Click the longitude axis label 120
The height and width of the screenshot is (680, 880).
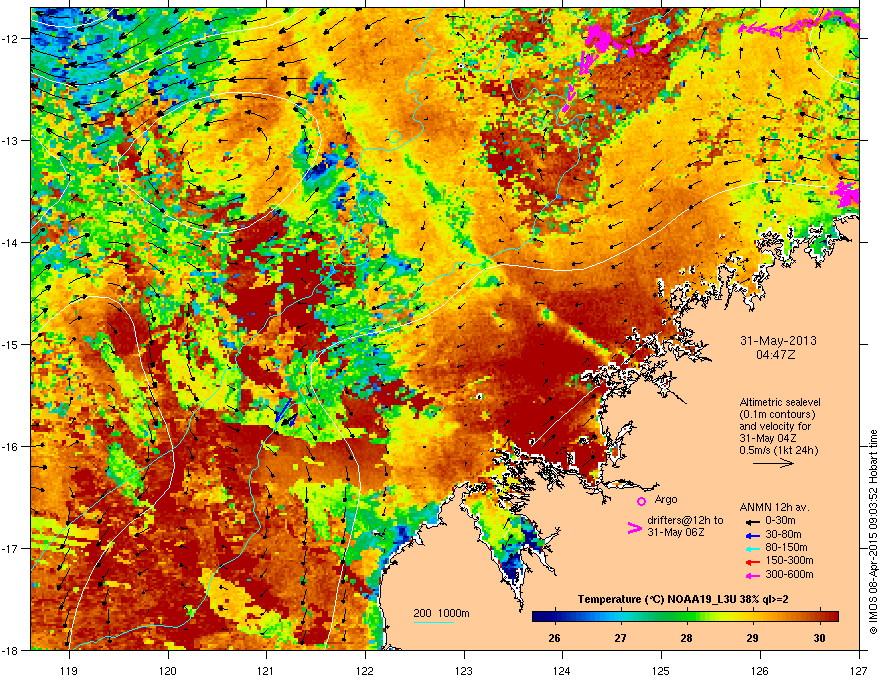point(168,671)
